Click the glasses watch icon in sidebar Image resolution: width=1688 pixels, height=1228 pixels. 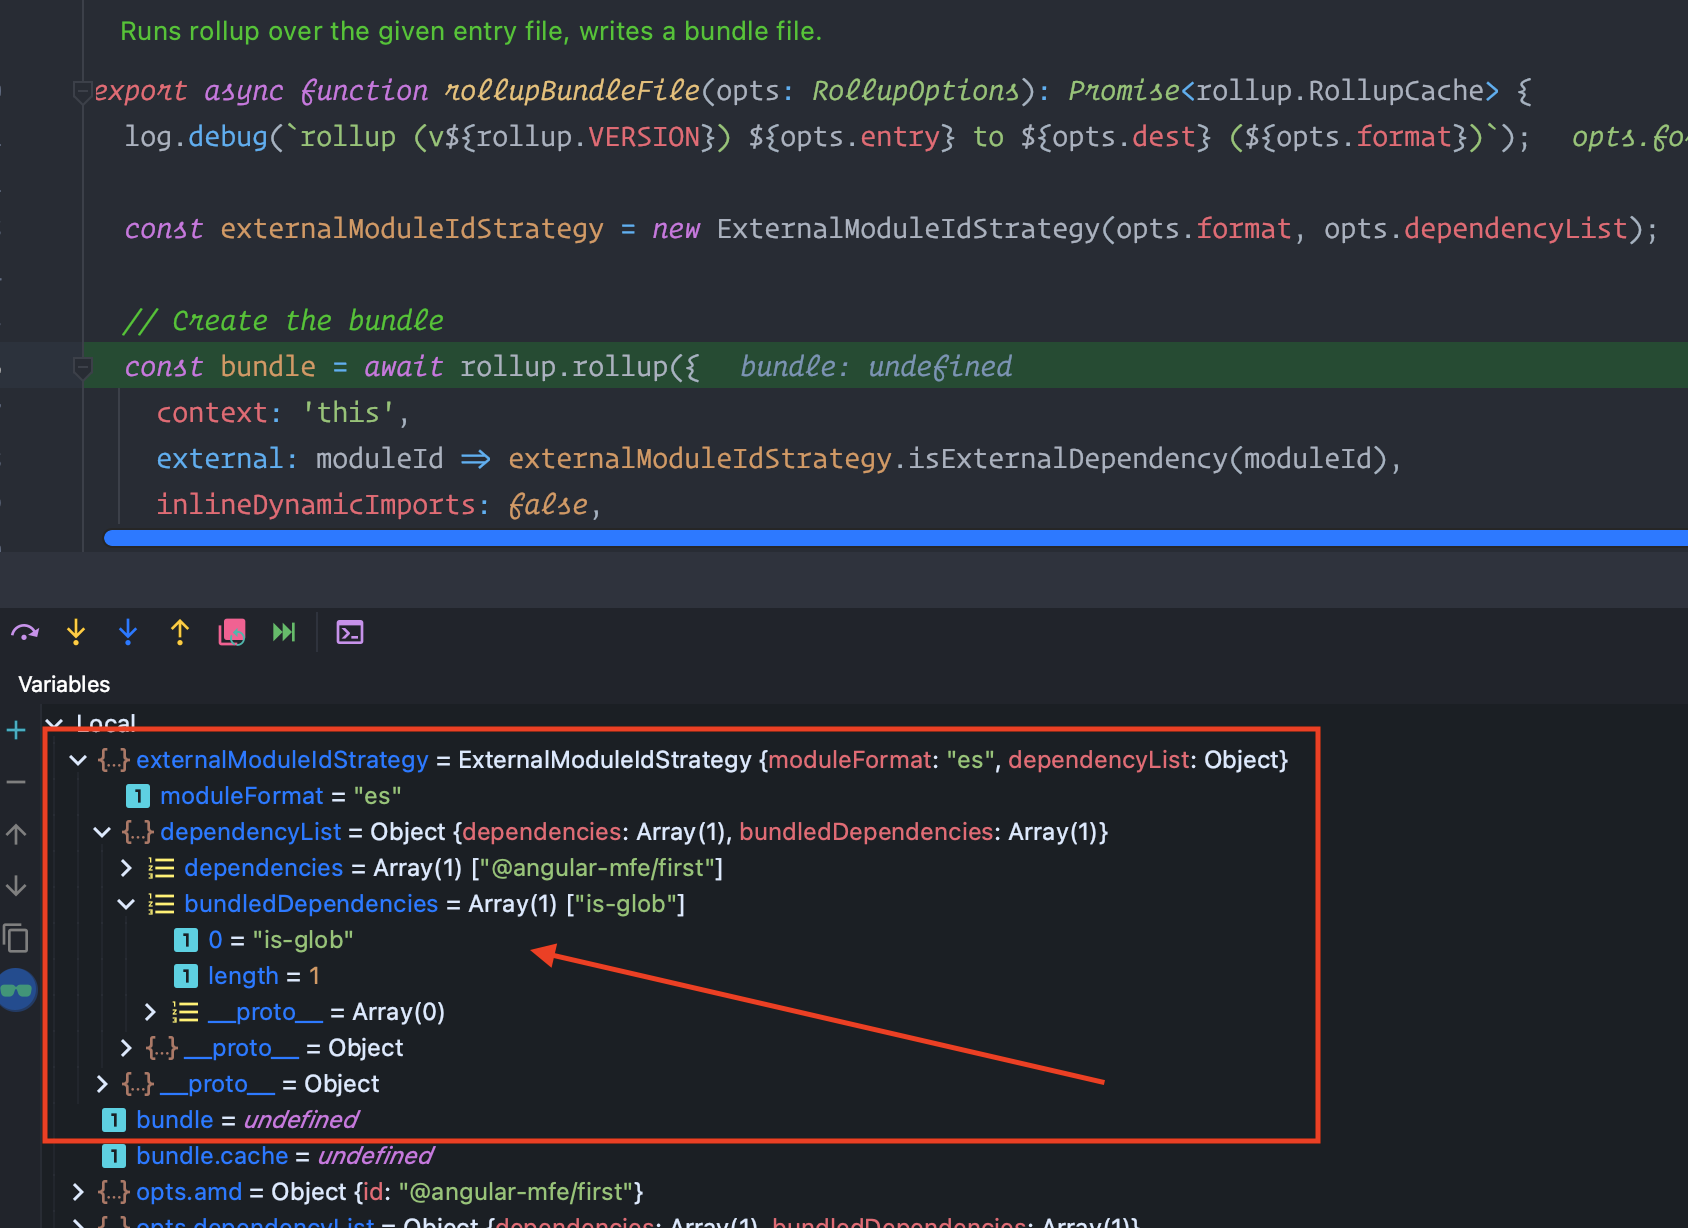(16, 990)
